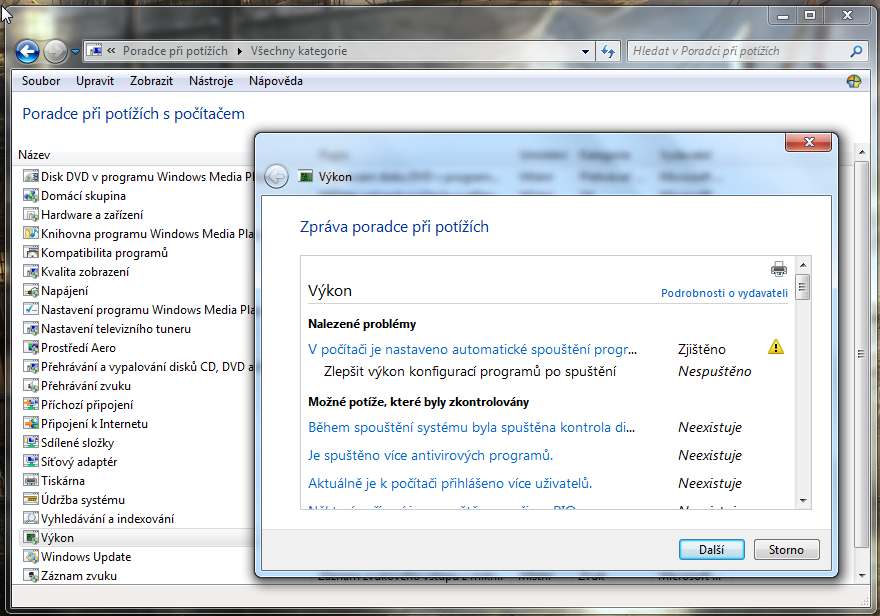Click the Výkon row label in list
This screenshot has height=616, width=880.
(57, 538)
